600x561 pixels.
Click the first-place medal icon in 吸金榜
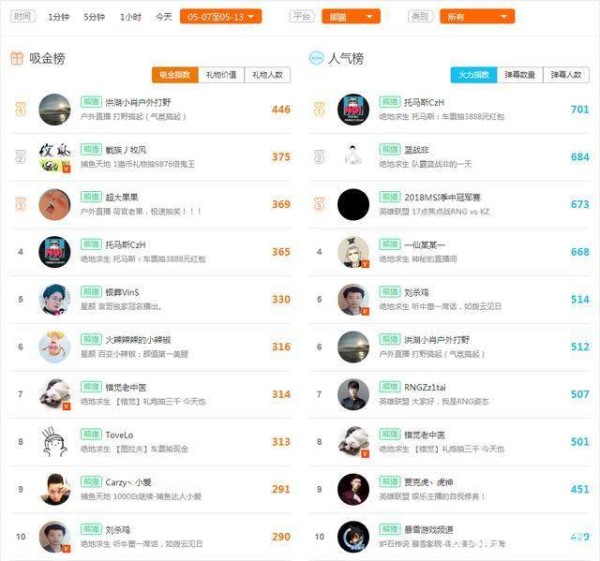(x=21, y=109)
